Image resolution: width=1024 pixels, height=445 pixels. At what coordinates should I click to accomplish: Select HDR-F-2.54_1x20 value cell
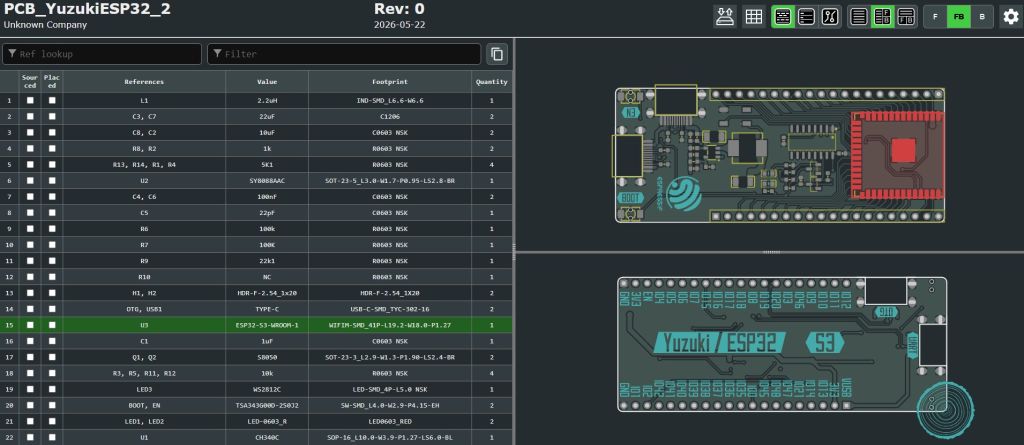point(267,293)
